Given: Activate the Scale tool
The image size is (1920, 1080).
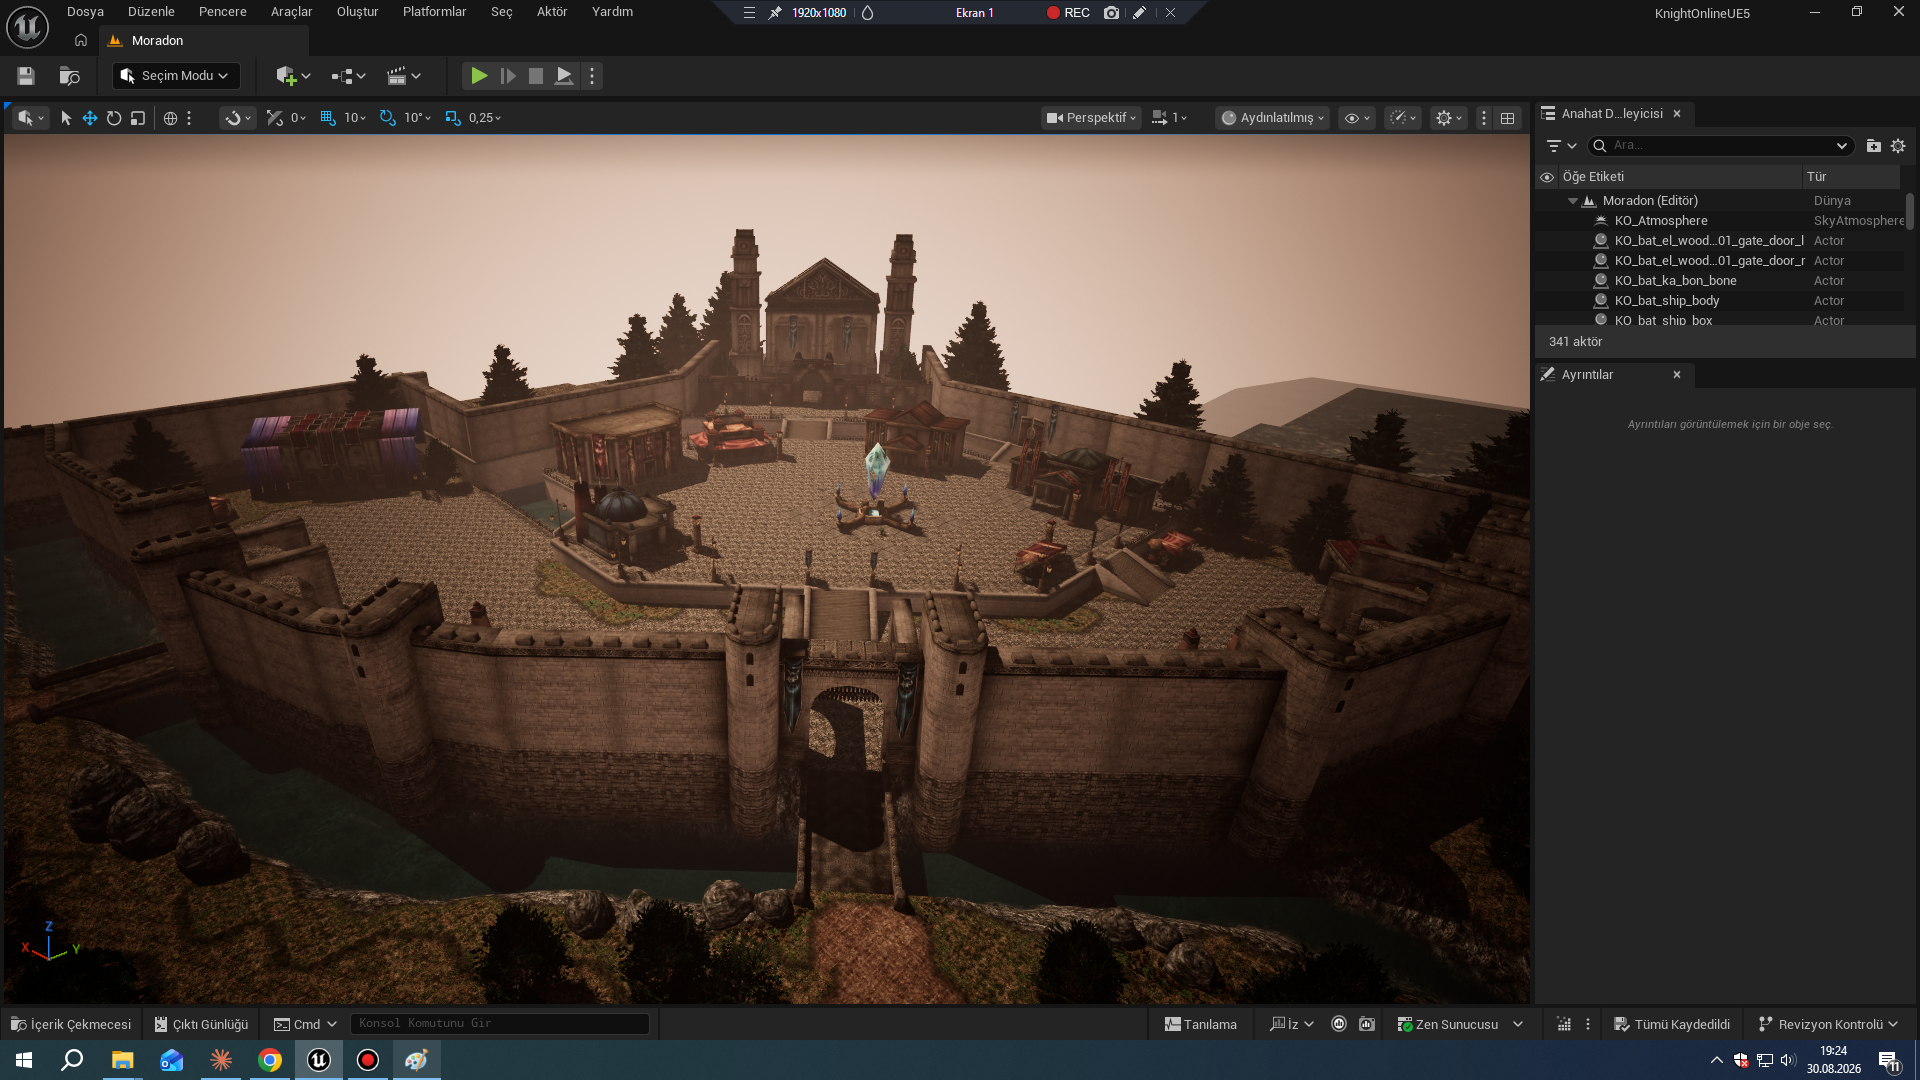Looking at the screenshot, I should [138, 118].
